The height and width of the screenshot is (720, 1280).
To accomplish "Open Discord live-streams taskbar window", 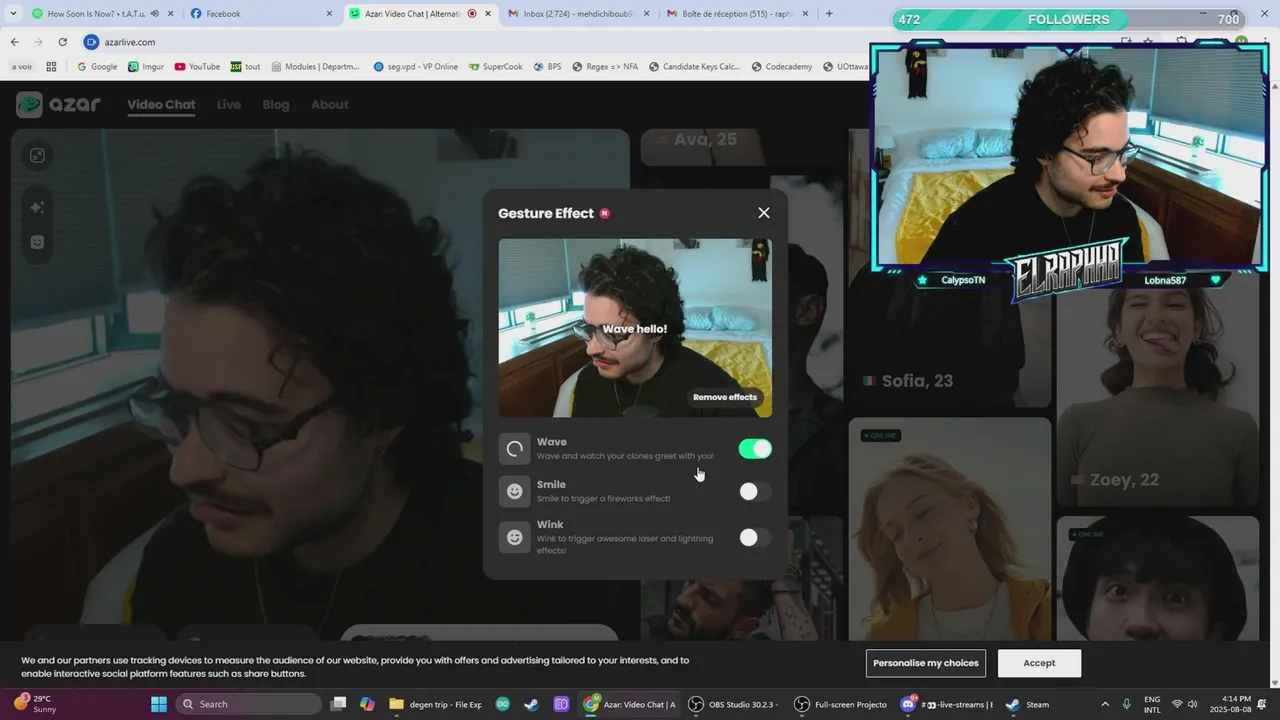I will (x=947, y=704).
